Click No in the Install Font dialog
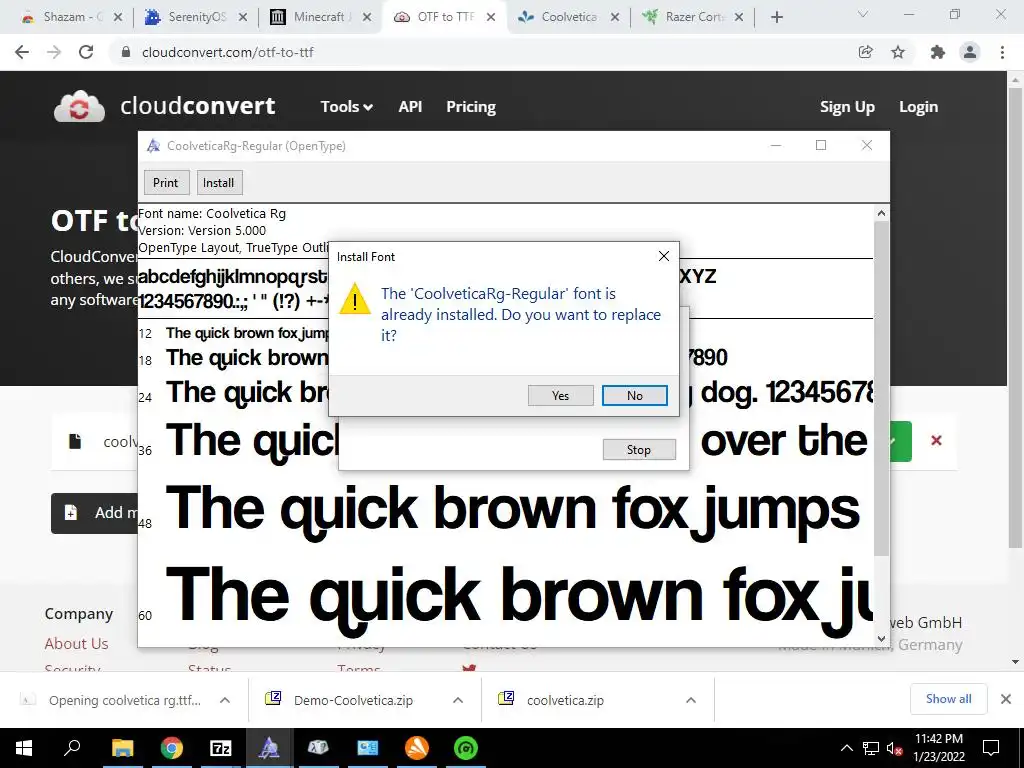This screenshot has width=1024, height=768. (x=634, y=395)
